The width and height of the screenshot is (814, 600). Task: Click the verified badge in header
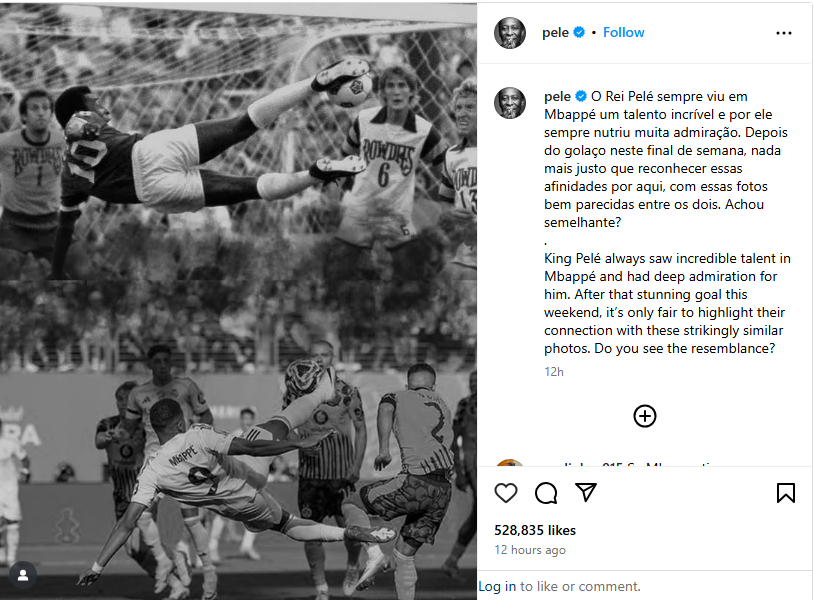tap(579, 33)
